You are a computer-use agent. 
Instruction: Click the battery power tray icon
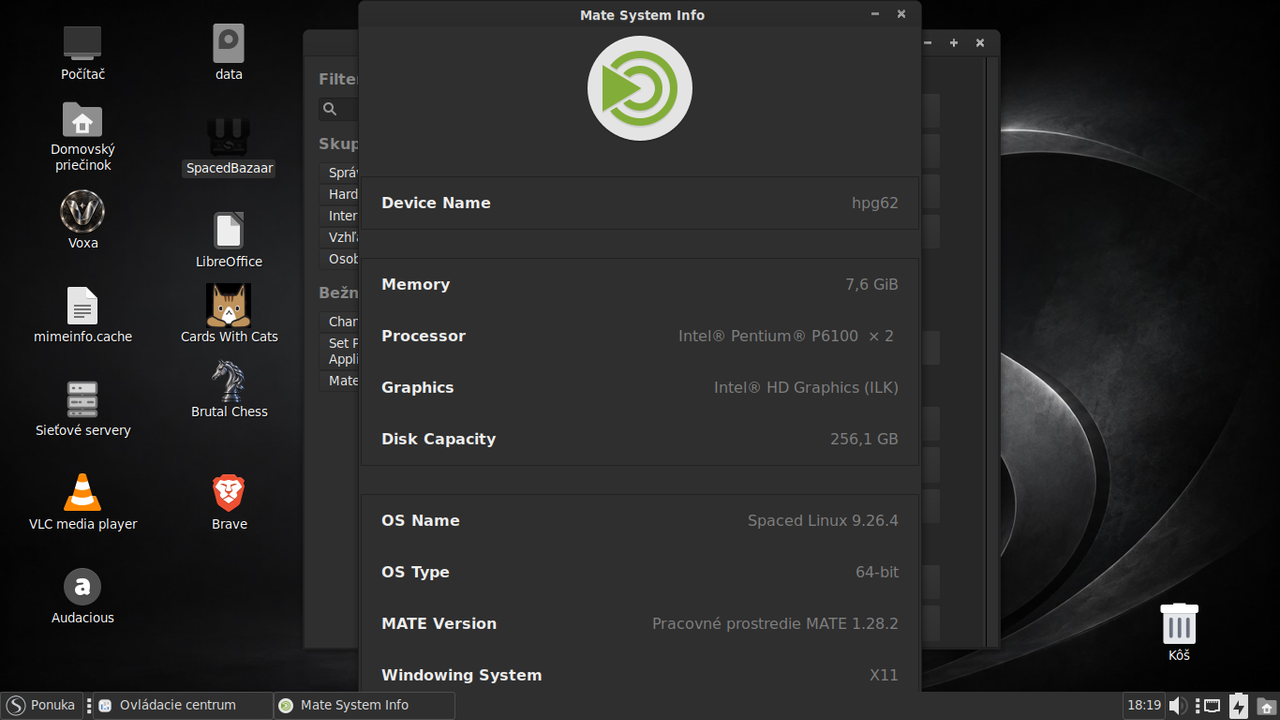pyautogui.click(x=1239, y=706)
